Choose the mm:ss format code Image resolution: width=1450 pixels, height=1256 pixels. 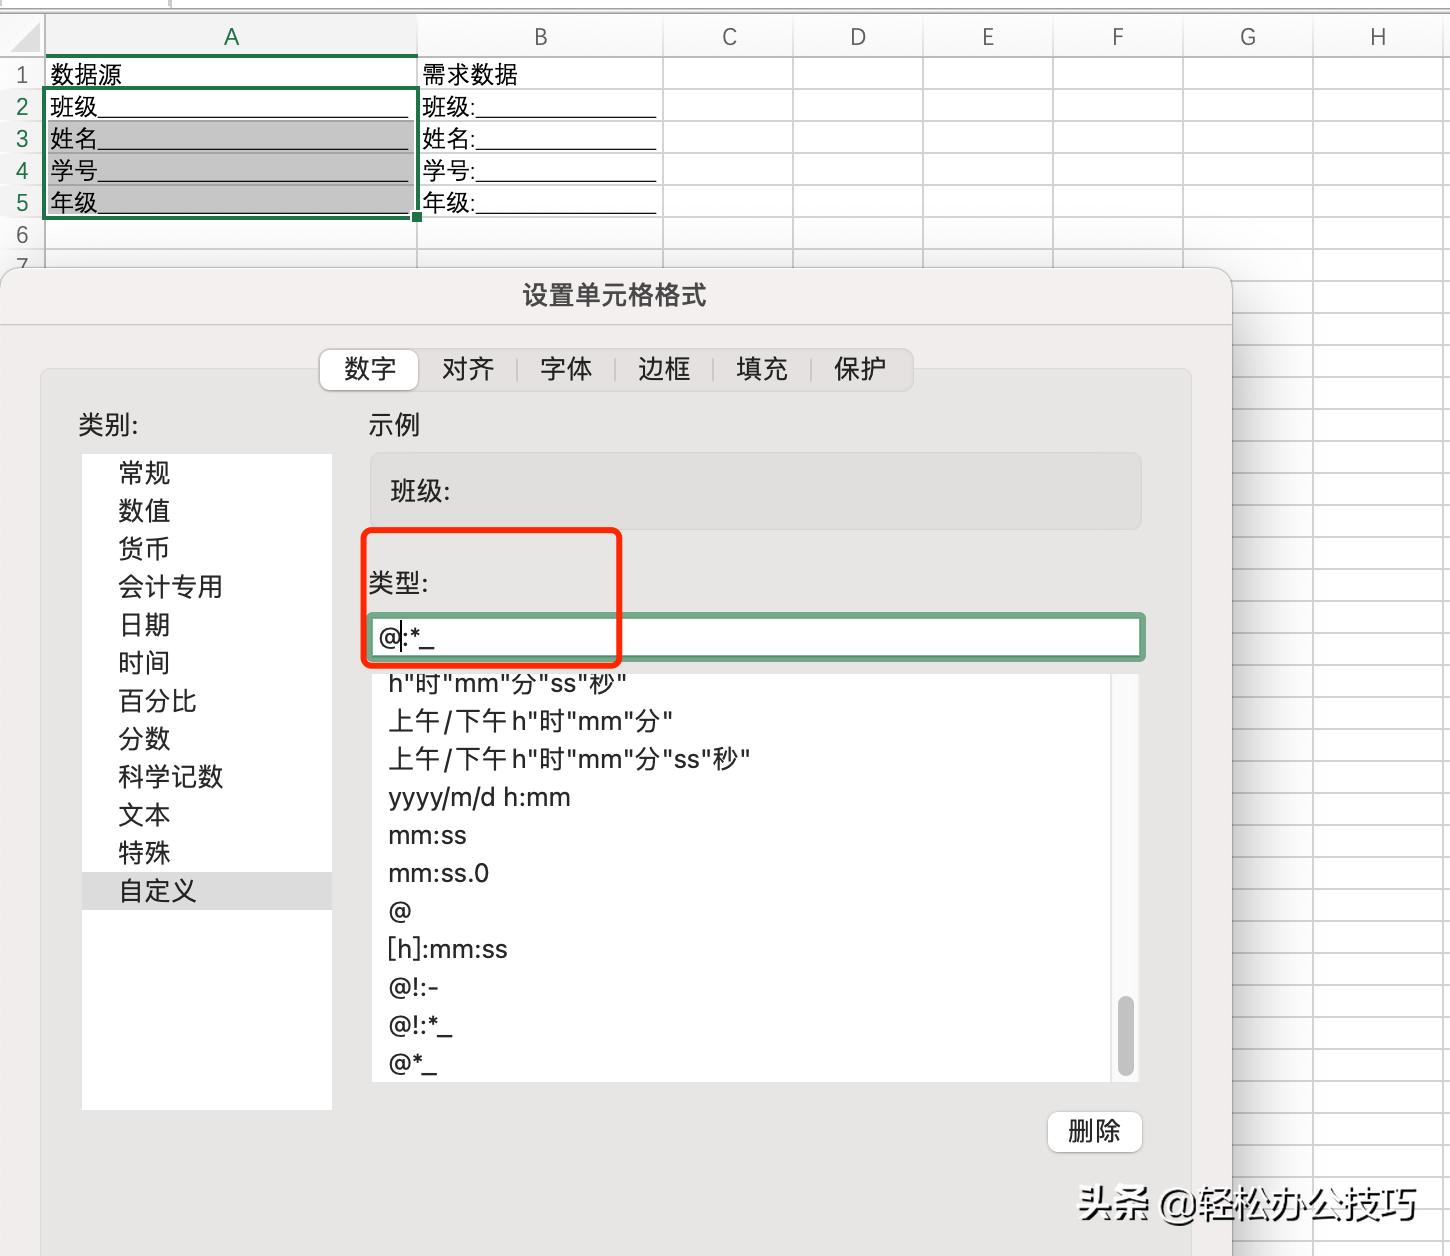427,835
